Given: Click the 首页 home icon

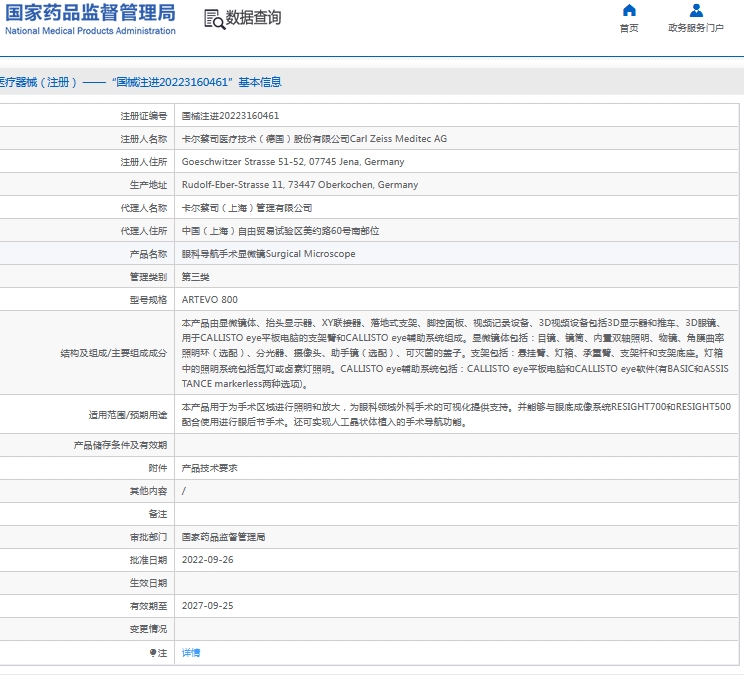Looking at the screenshot, I should pyautogui.click(x=628, y=11).
